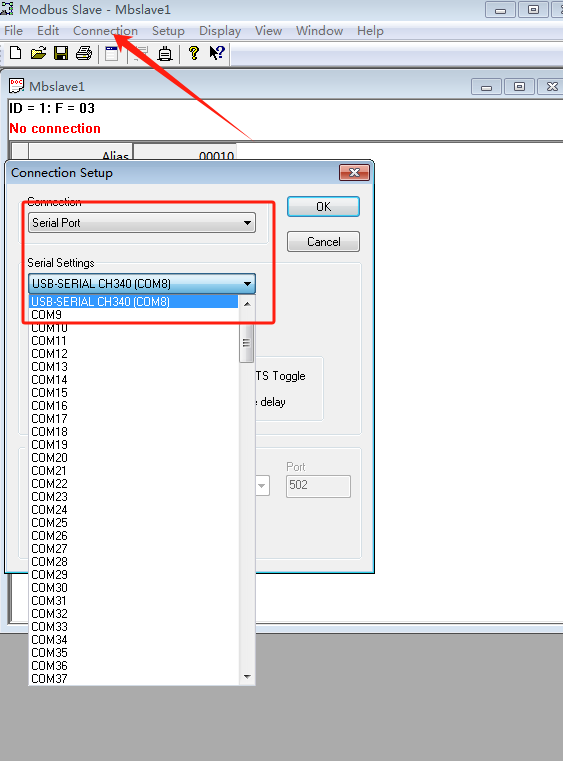Click the New document toolbar icon

pos(16,53)
